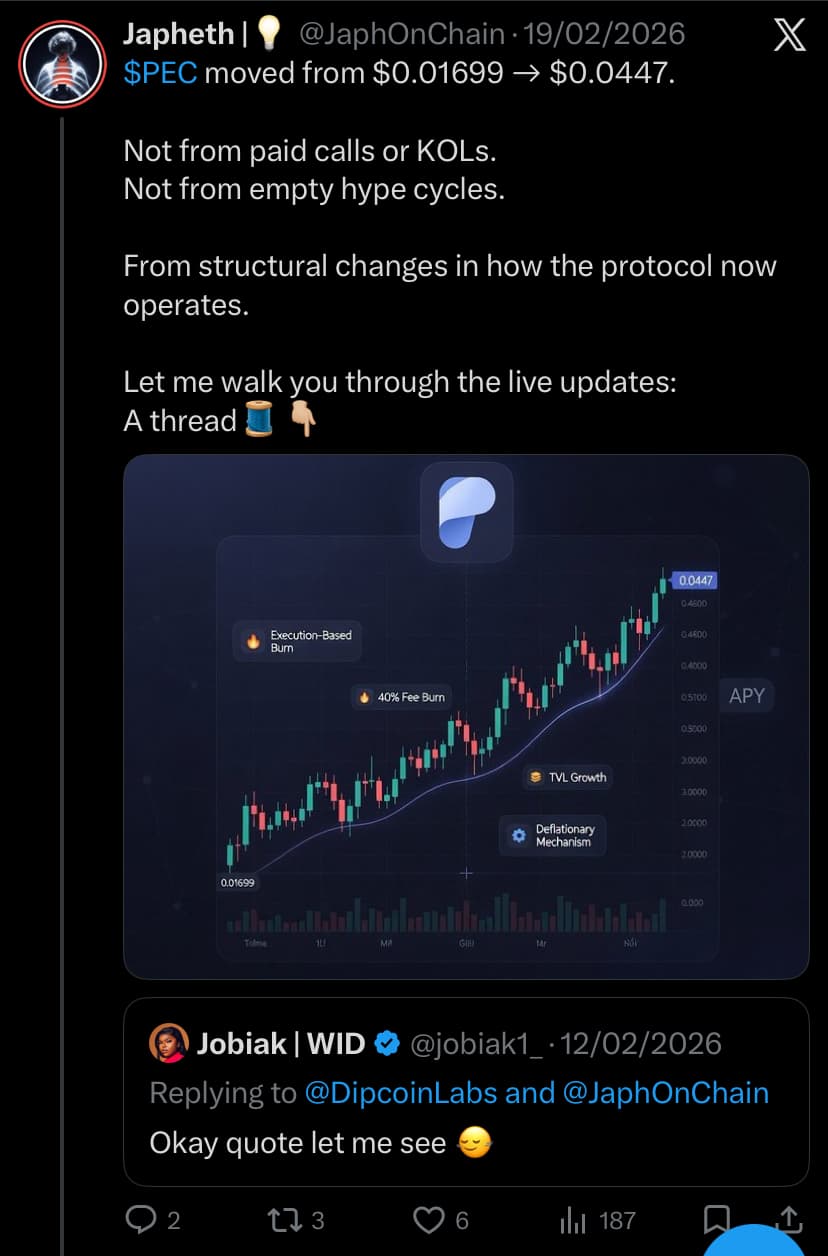Bookmark this post
The image size is (828, 1256).
coord(716,1219)
